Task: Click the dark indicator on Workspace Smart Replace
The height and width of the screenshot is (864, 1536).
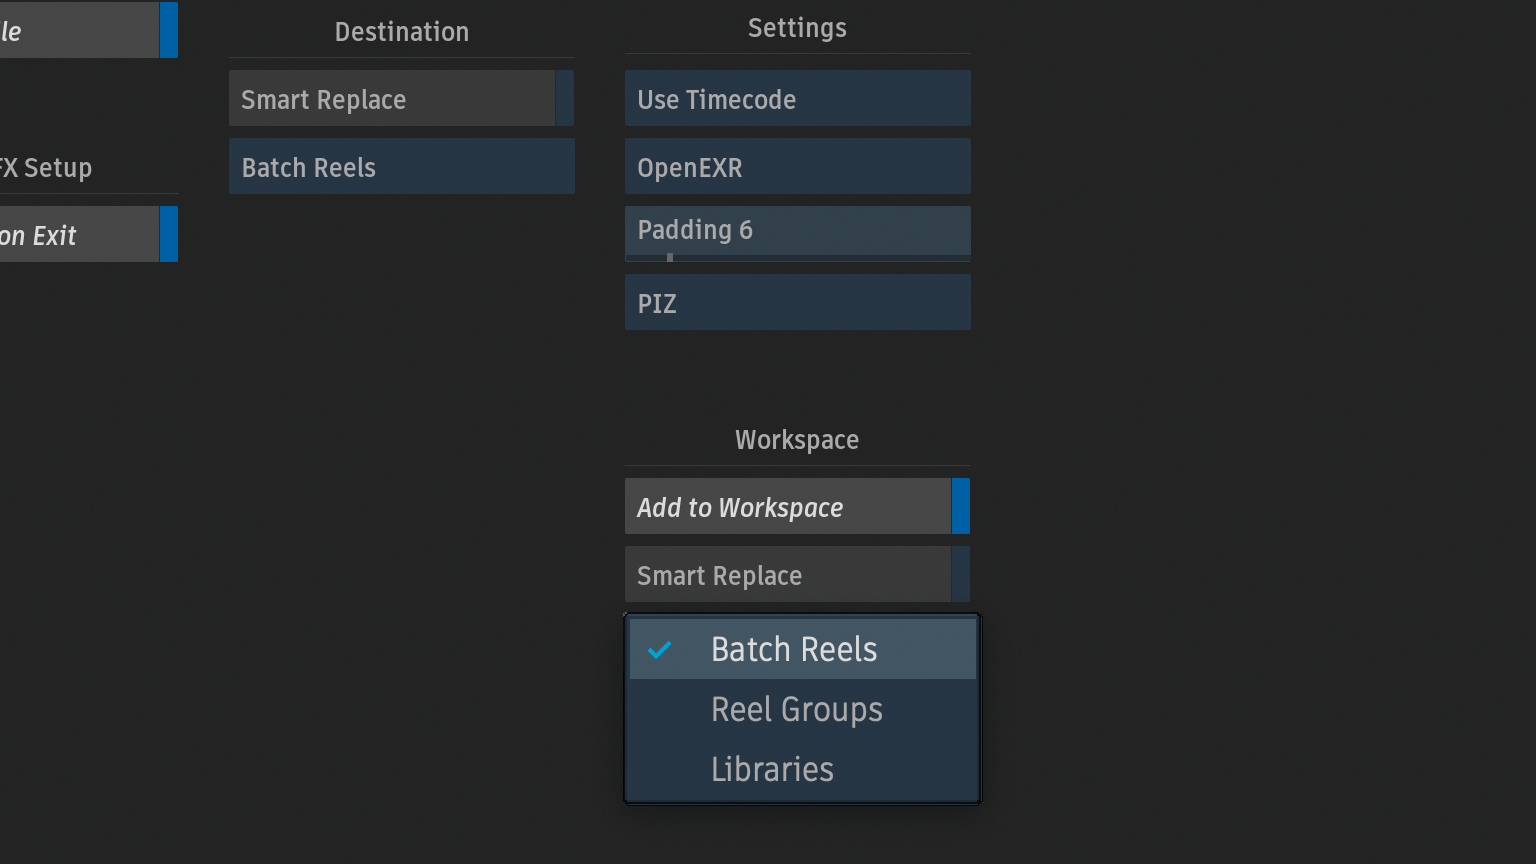Action: coord(960,575)
